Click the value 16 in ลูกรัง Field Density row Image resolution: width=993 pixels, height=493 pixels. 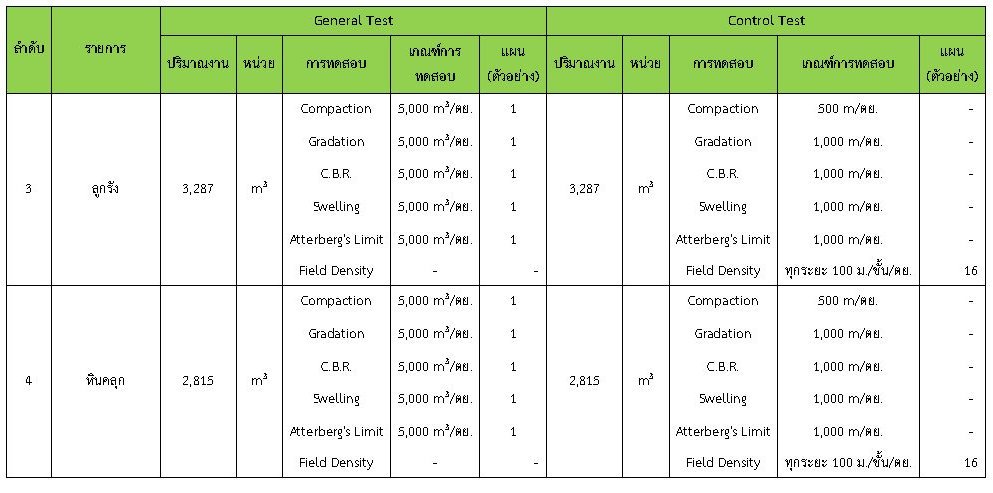click(x=970, y=270)
